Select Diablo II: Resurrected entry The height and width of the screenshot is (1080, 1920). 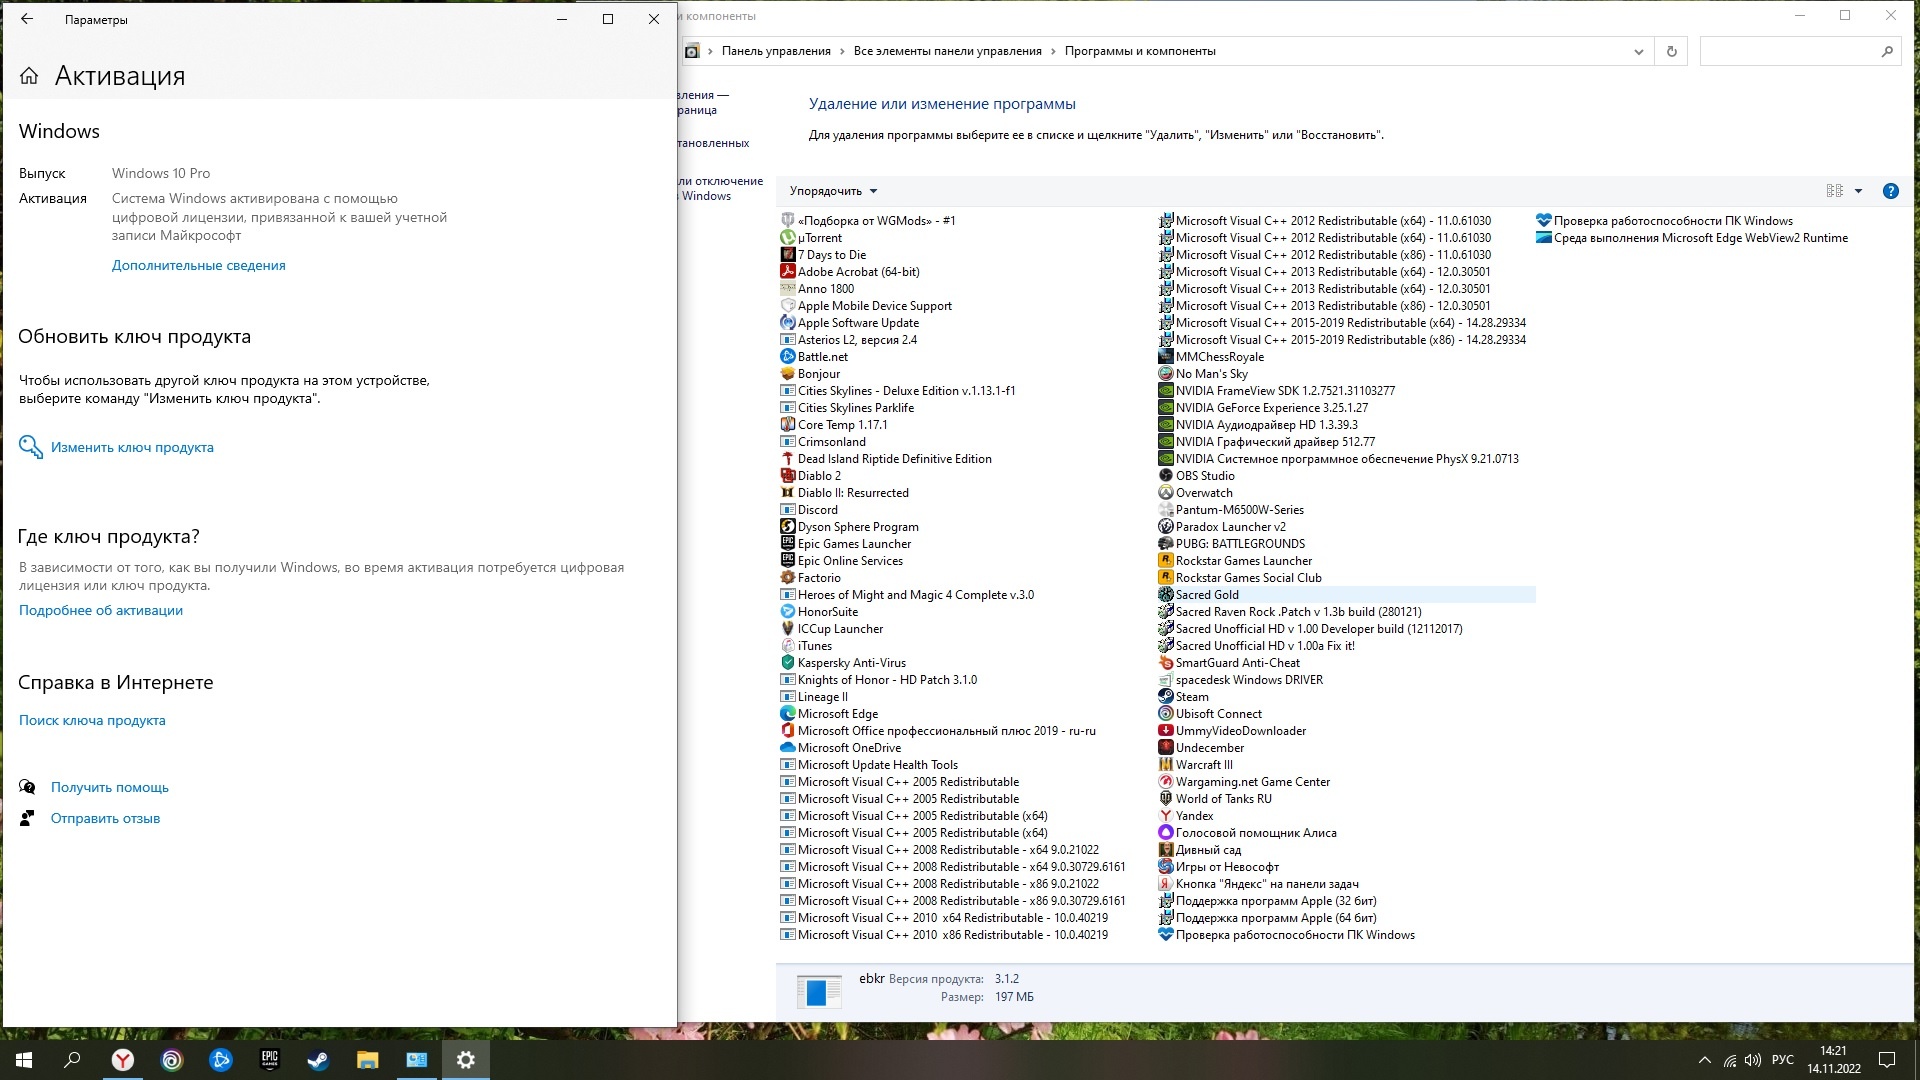pyautogui.click(x=853, y=493)
